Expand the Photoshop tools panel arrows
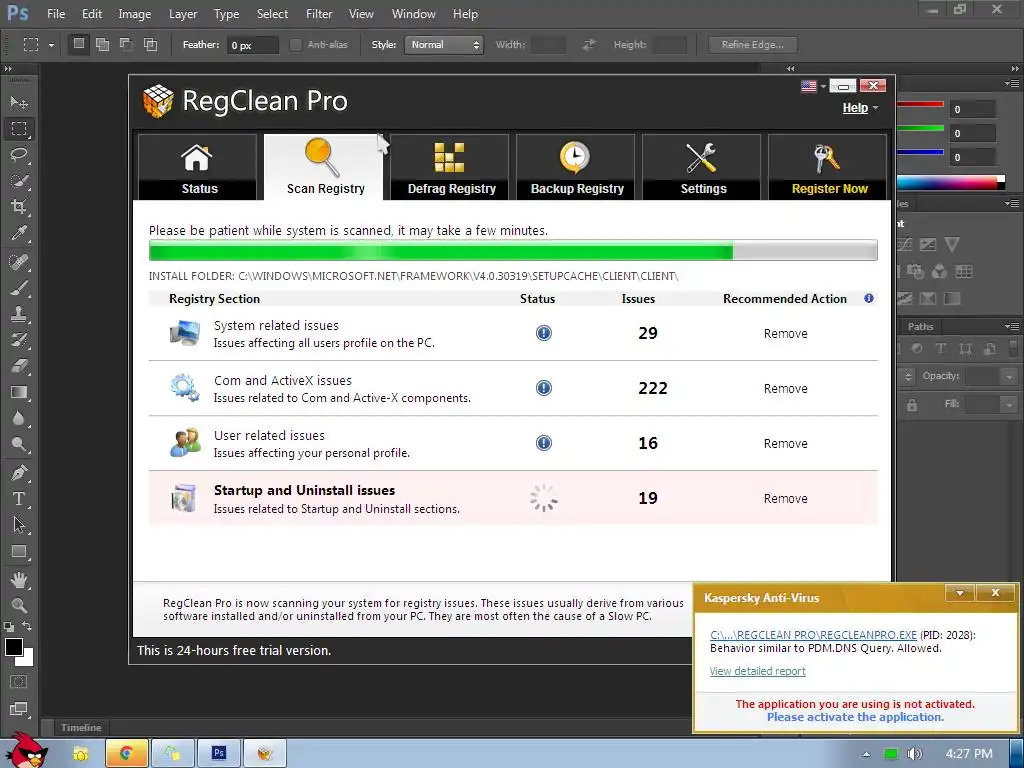1024x768 pixels. pyautogui.click(x=8, y=69)
